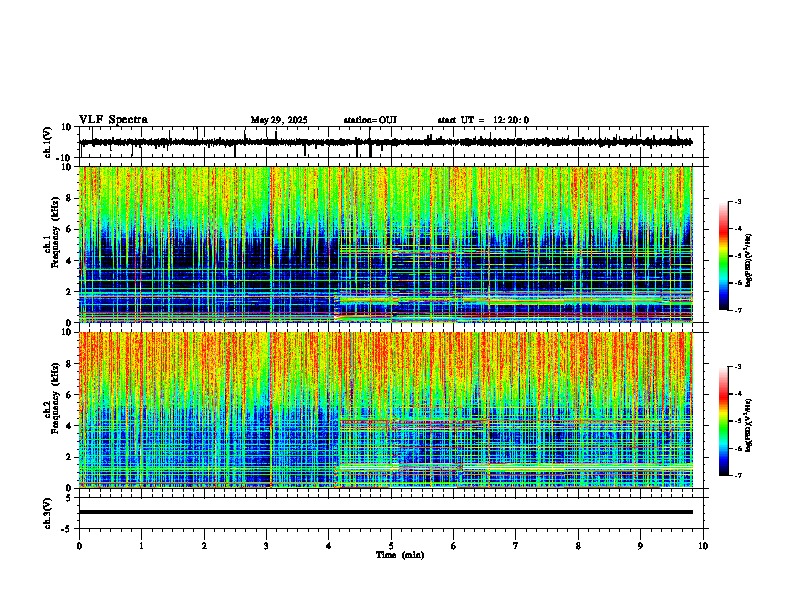792x612 pixels.
Task: Click the ch.2 log(PSD) colorbar title
Action: click(748, 426)
